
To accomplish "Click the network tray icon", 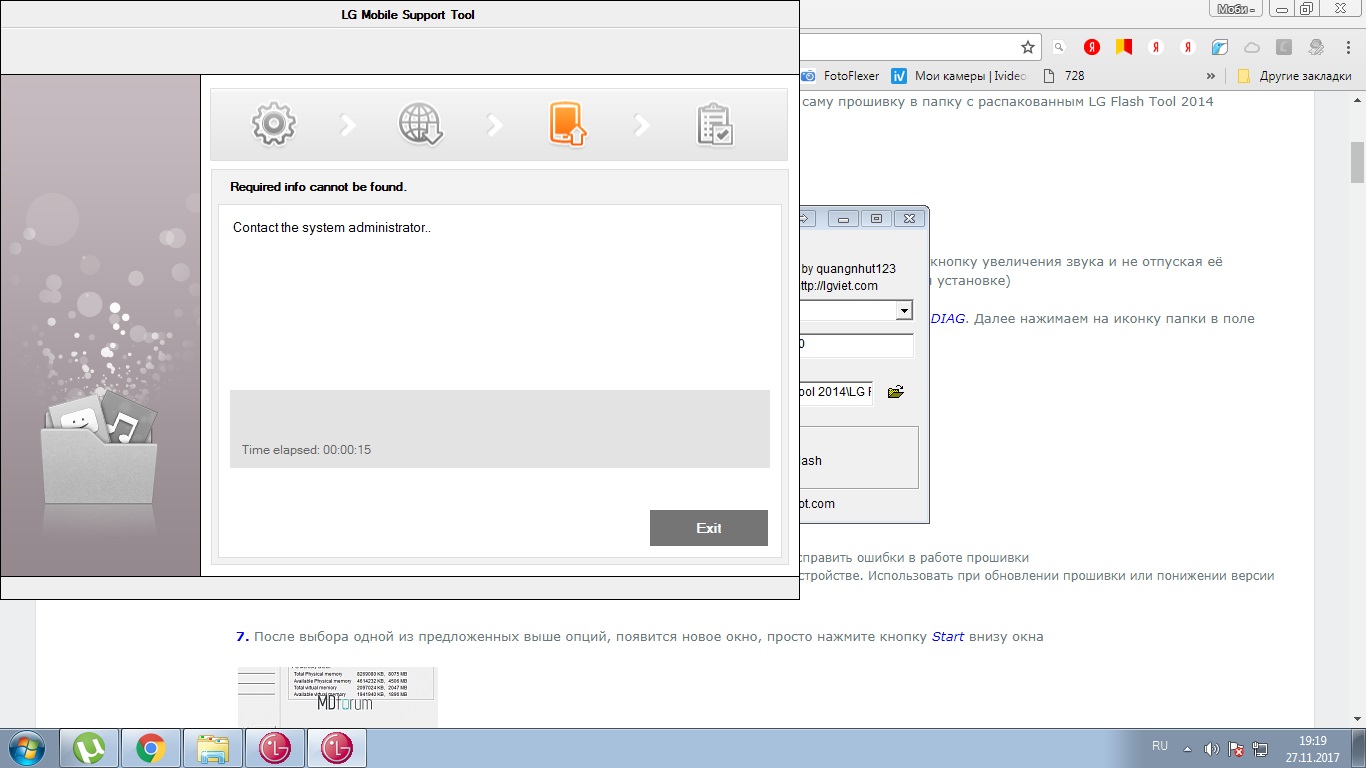I will point(1260,748).
